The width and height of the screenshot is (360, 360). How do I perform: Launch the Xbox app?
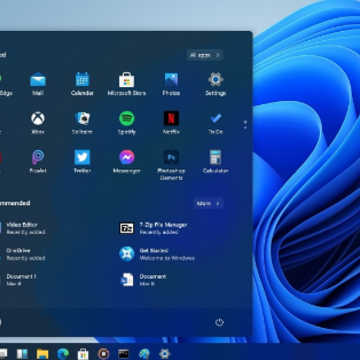(38, 123)
